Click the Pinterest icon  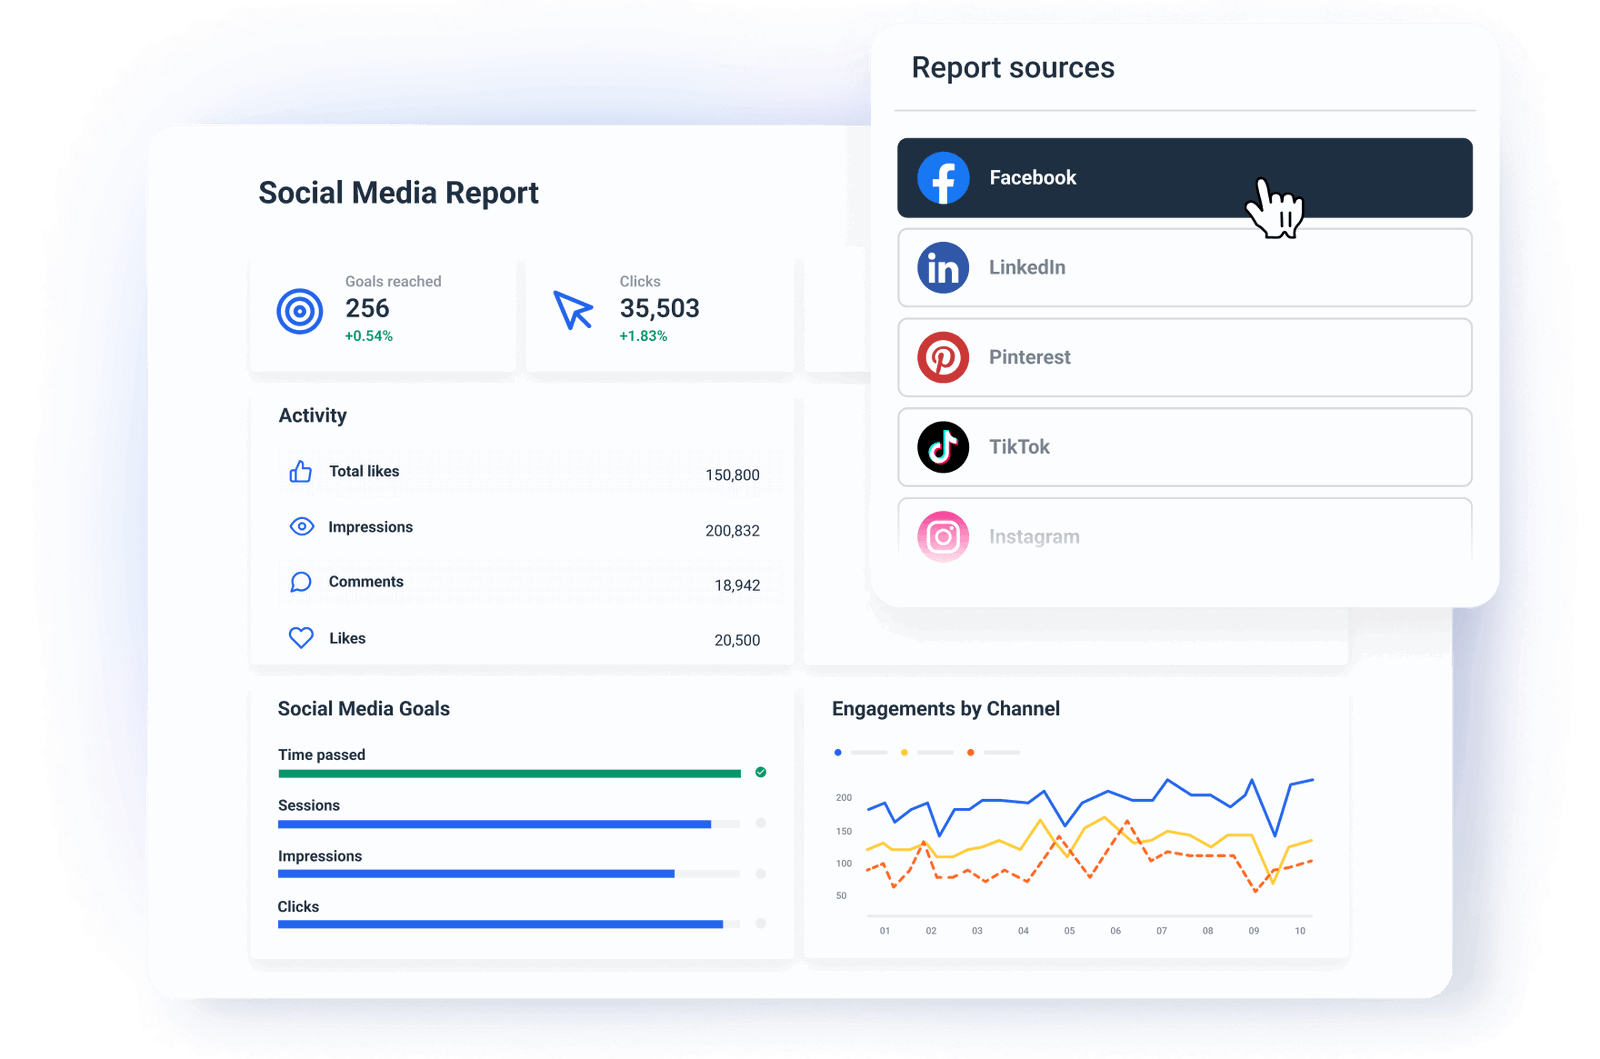[x=943, y=357]
